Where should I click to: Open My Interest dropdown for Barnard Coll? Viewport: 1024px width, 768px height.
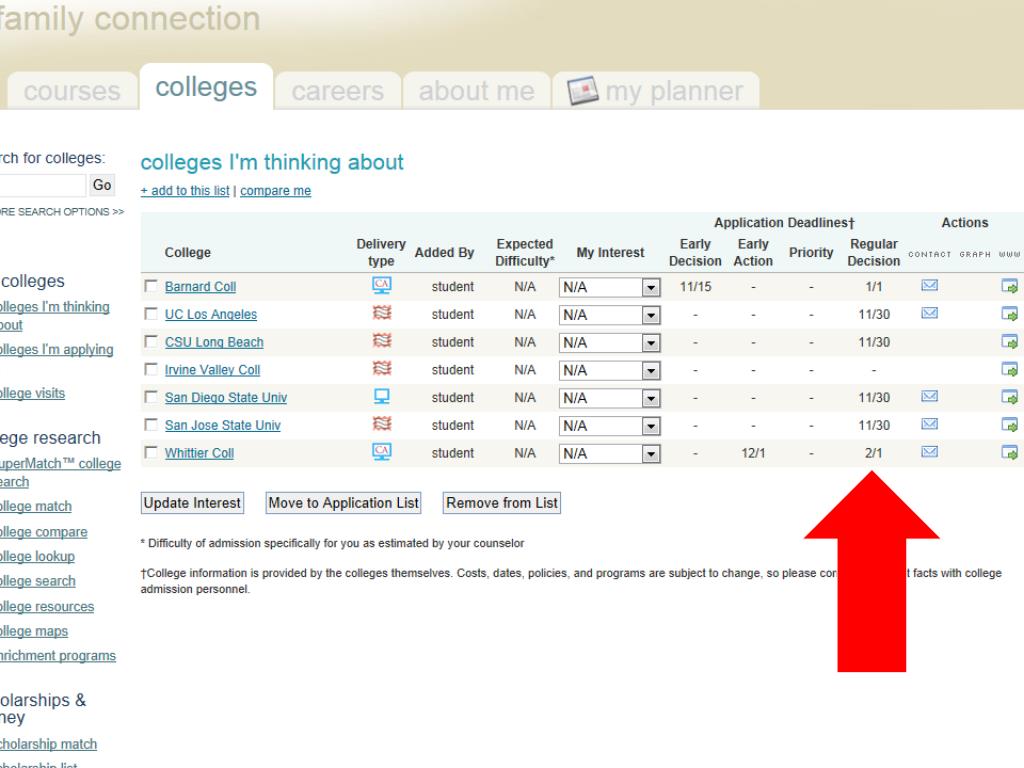pos(610,287)
